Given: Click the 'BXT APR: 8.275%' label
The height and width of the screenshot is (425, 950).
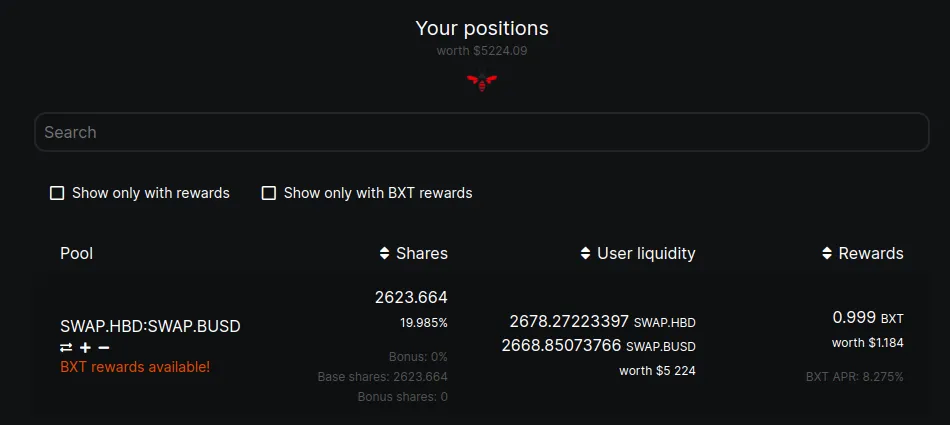Looking at the screenshot, I should pyautogui.click(x=854, y=377).
